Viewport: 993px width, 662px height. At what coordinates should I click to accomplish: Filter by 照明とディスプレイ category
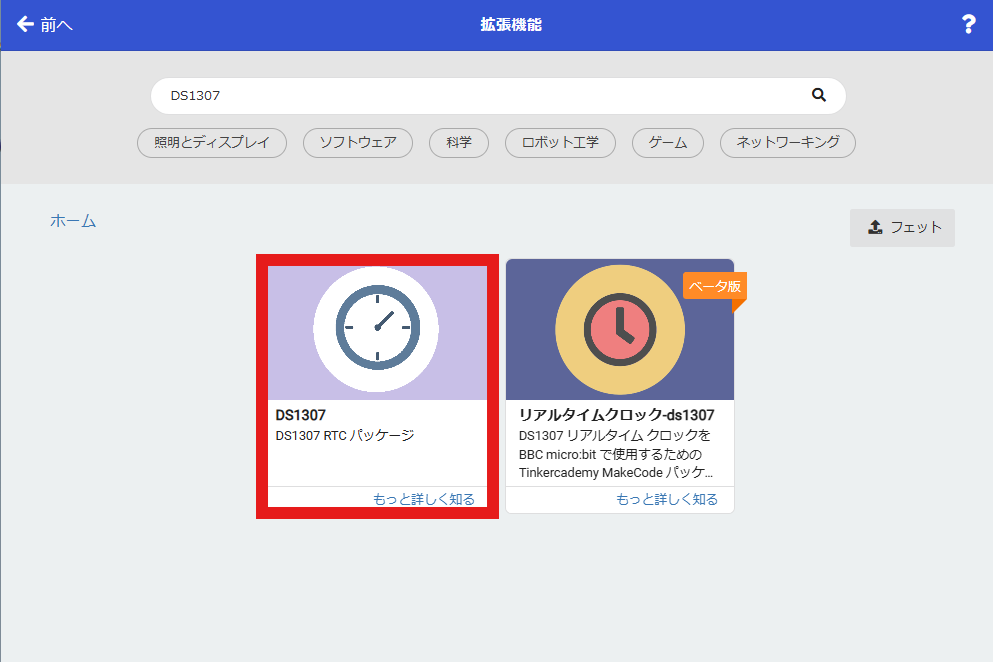[212, 143]
